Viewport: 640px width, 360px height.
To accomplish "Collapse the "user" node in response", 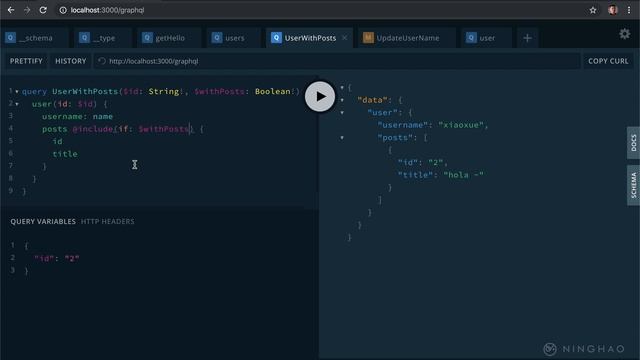I will coord(342,113).
